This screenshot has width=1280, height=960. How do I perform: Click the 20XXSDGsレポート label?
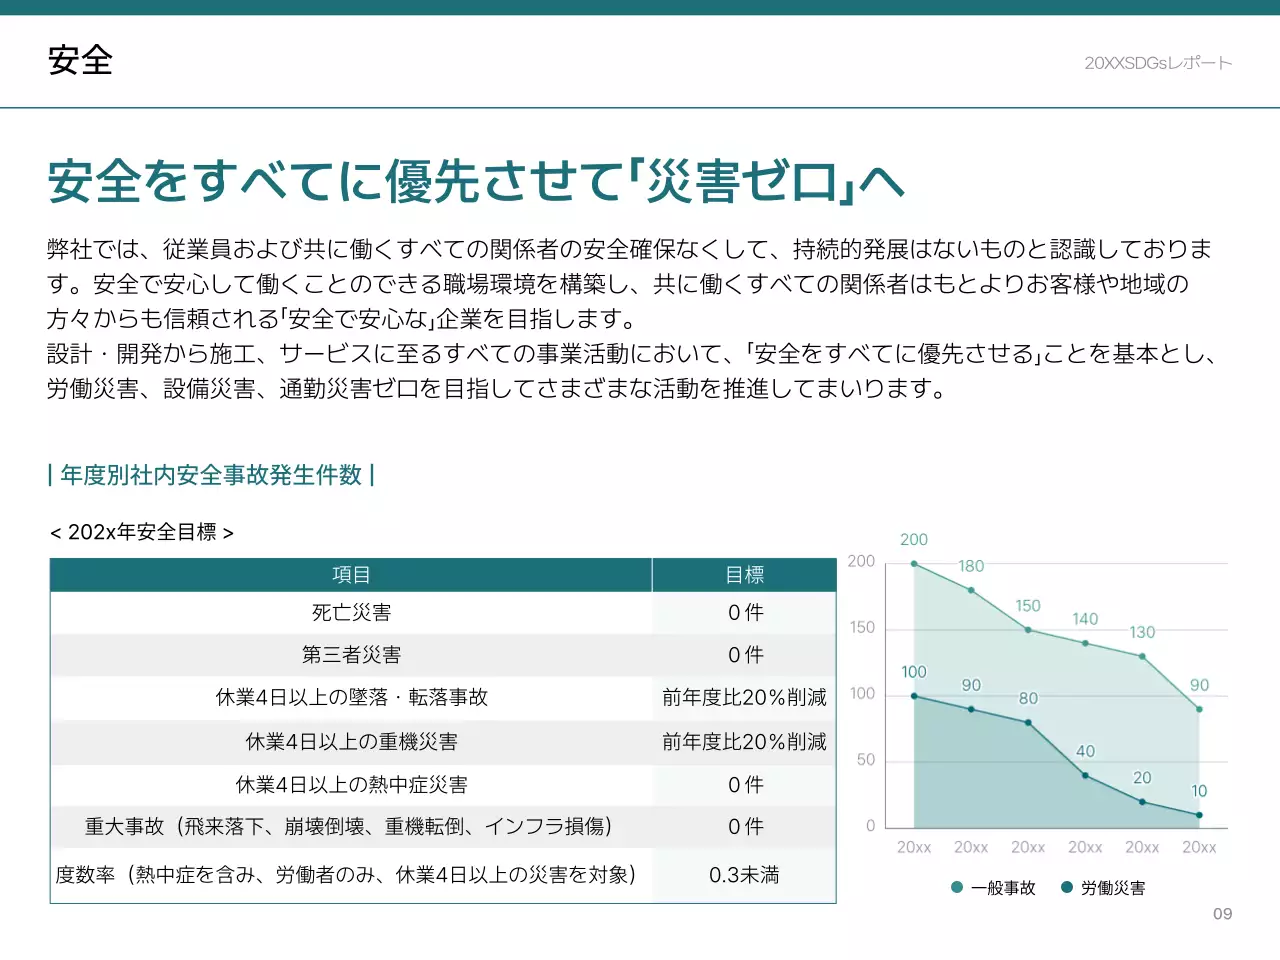coord(1156,62)
